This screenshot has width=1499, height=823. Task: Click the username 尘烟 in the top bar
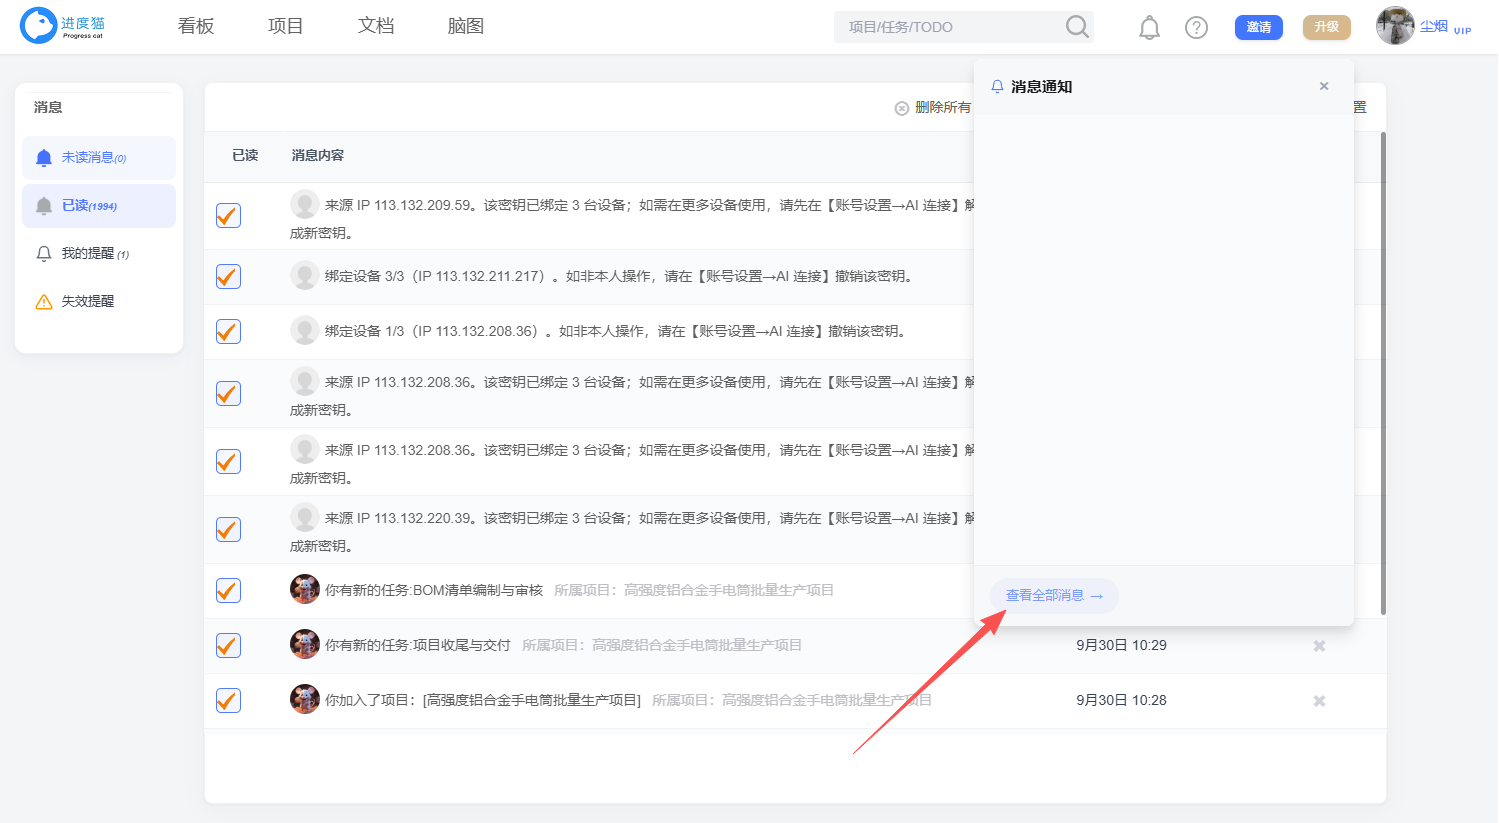click(x=1434, y=26)
